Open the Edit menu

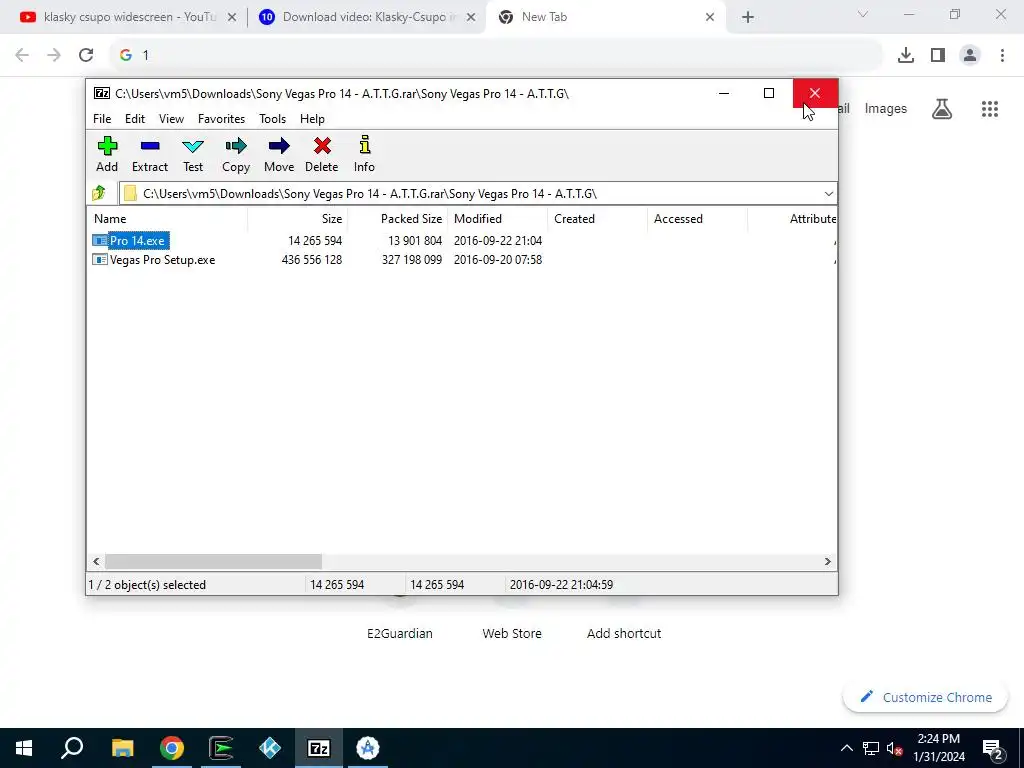coord(135,119)
